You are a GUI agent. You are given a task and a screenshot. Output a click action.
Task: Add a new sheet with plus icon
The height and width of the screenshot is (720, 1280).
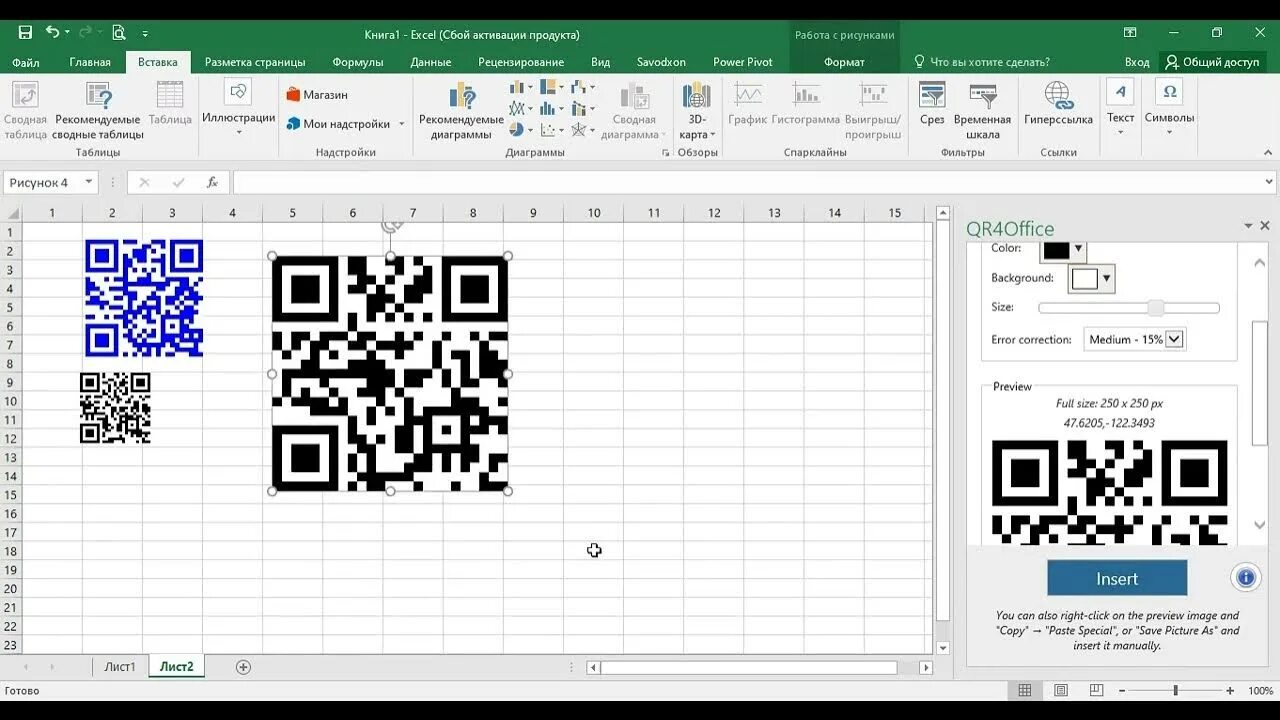(x=243, y=667)
